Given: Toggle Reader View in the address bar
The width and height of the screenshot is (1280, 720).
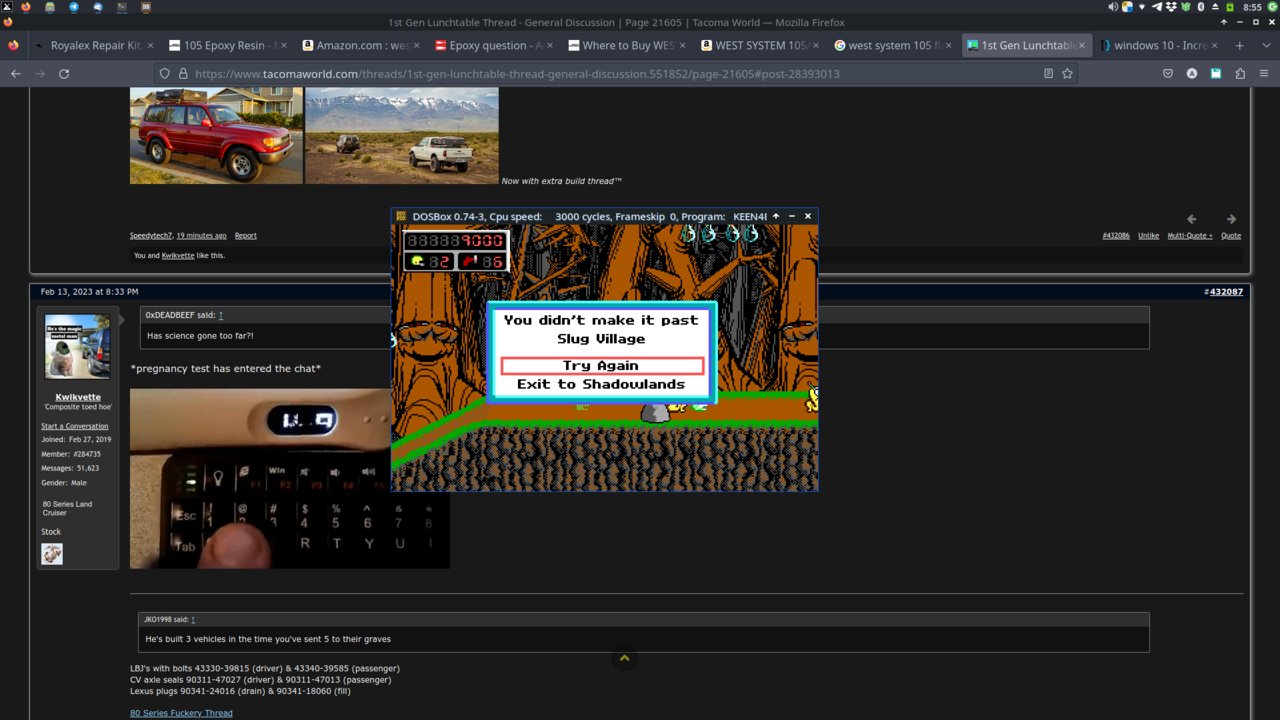Looking at the screenshot, I should [x=1048, y=74].
